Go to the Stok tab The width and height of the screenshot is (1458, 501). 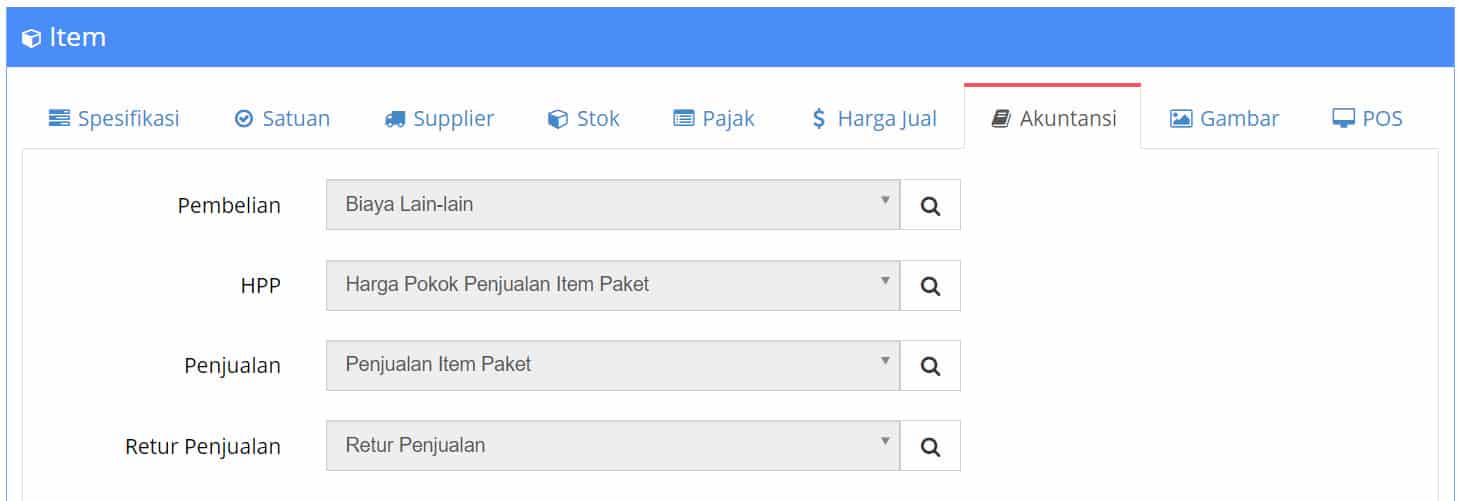coord(584,118)
